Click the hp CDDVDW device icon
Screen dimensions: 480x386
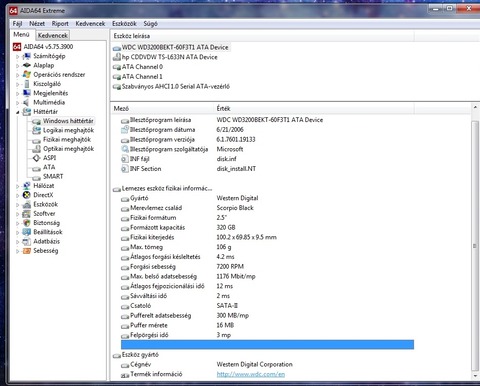pyautogui.click(x=117, y=57)
